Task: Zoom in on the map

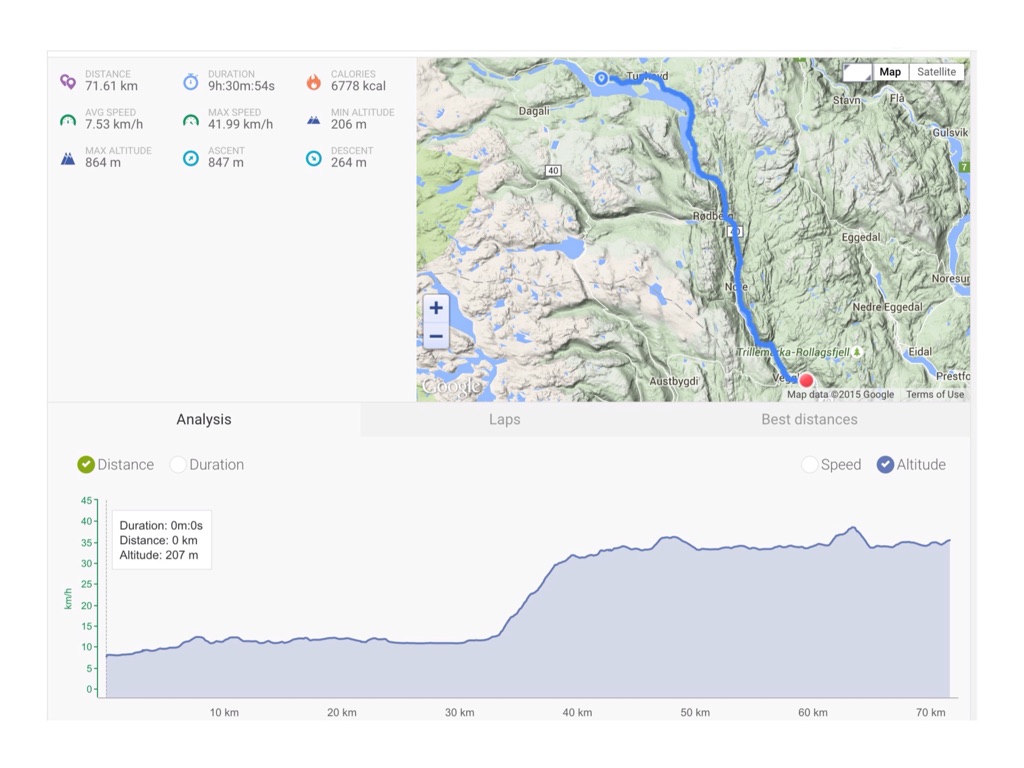Action: pos(436,308)
